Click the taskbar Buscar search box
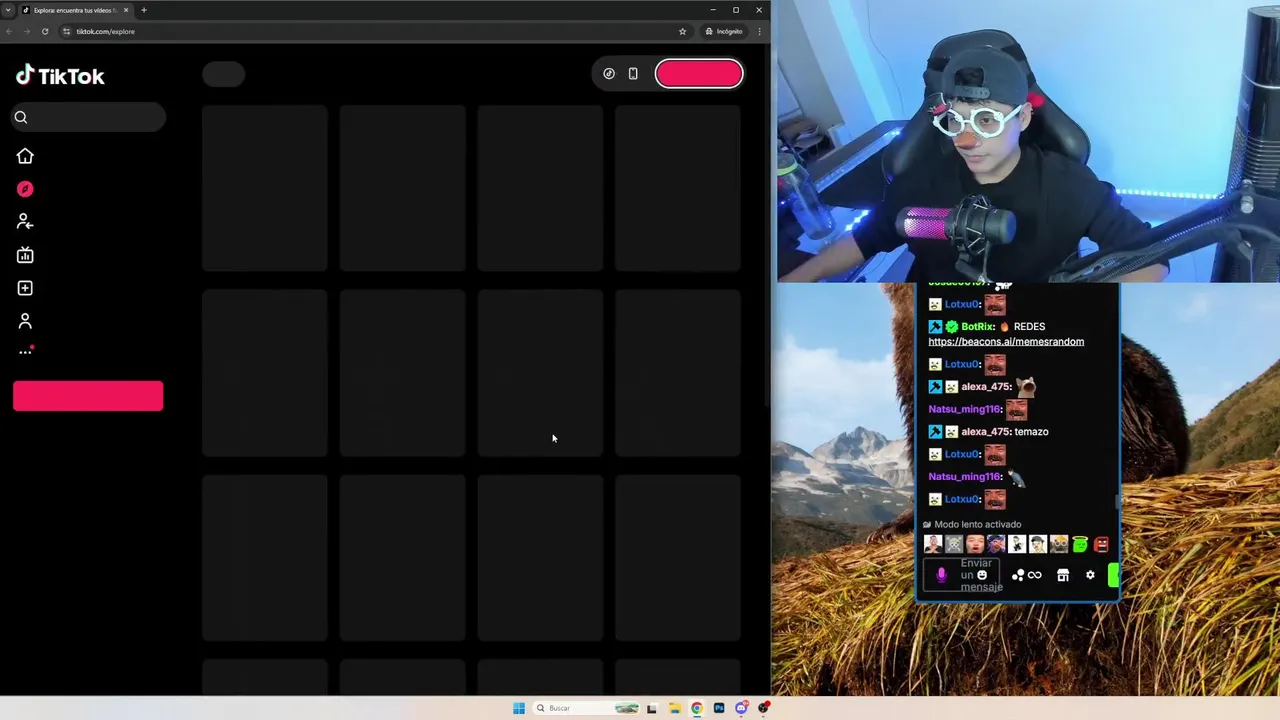The width and height of the screenshot is (1280, 720). (x=587, y=708)
